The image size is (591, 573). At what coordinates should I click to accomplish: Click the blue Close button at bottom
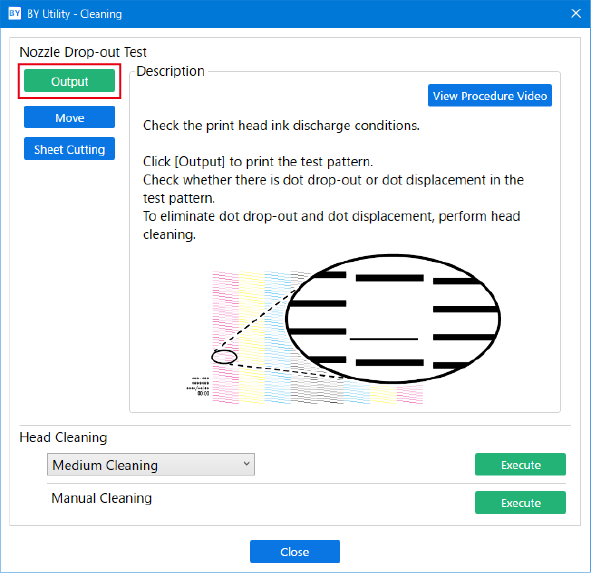coord(295,552)
